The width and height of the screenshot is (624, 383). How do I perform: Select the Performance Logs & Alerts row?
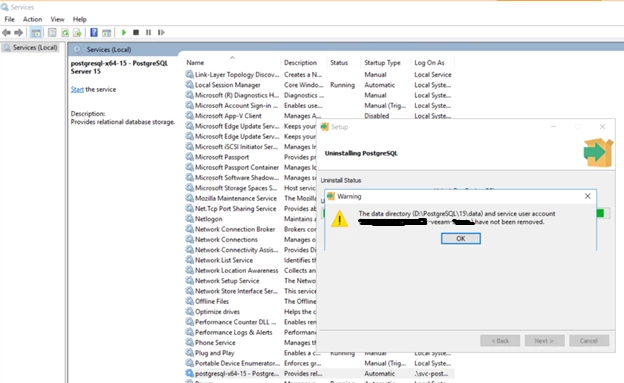[x=251, y=332]
